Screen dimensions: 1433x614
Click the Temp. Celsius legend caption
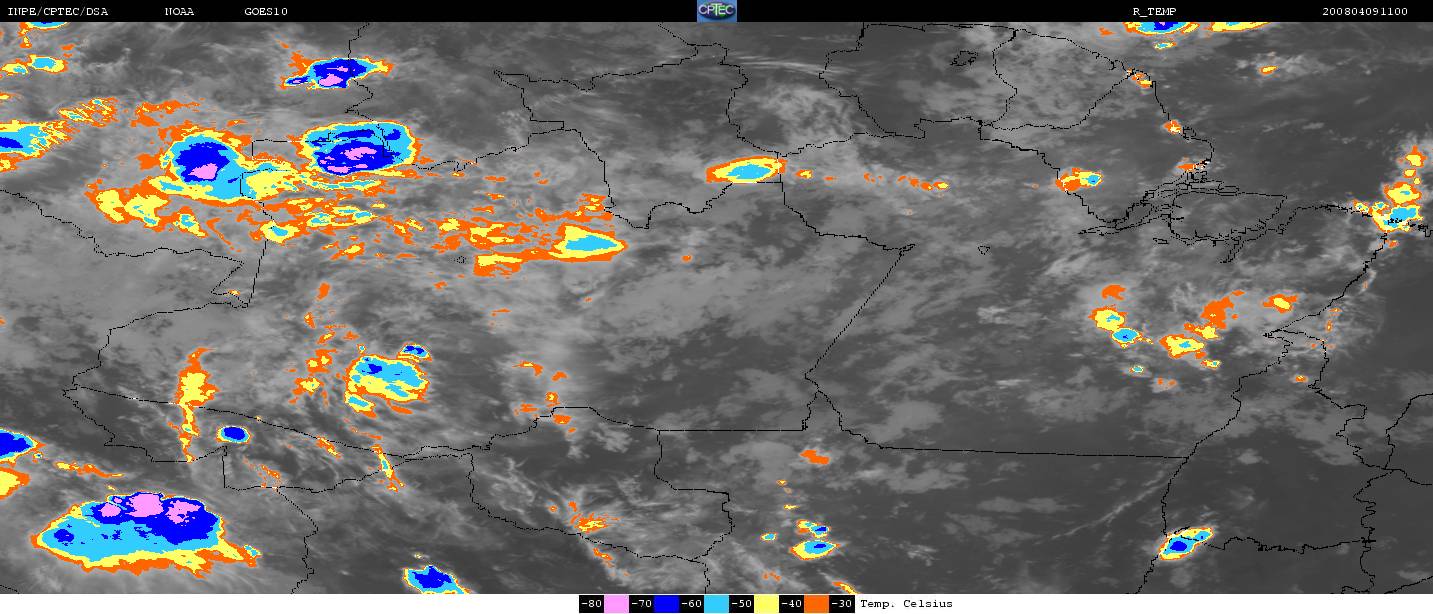(906, 604)
